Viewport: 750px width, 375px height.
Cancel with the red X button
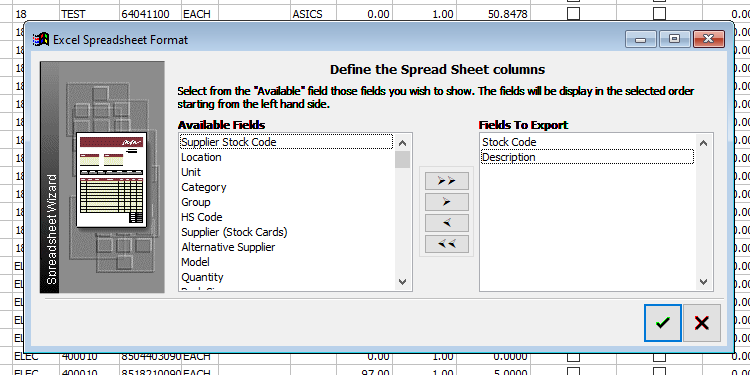coord(702,323)
